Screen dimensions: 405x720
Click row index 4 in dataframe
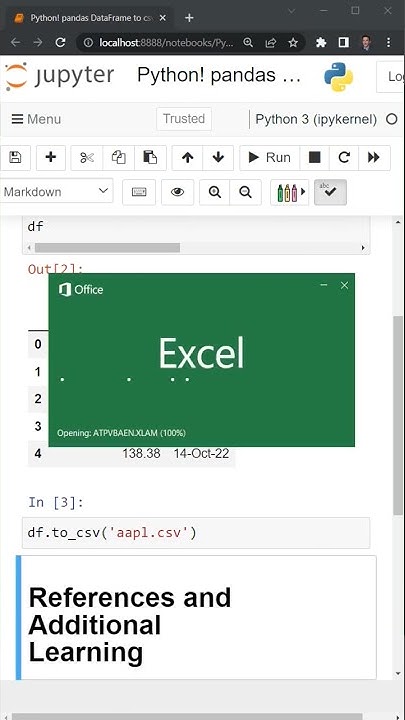point(38,454)
